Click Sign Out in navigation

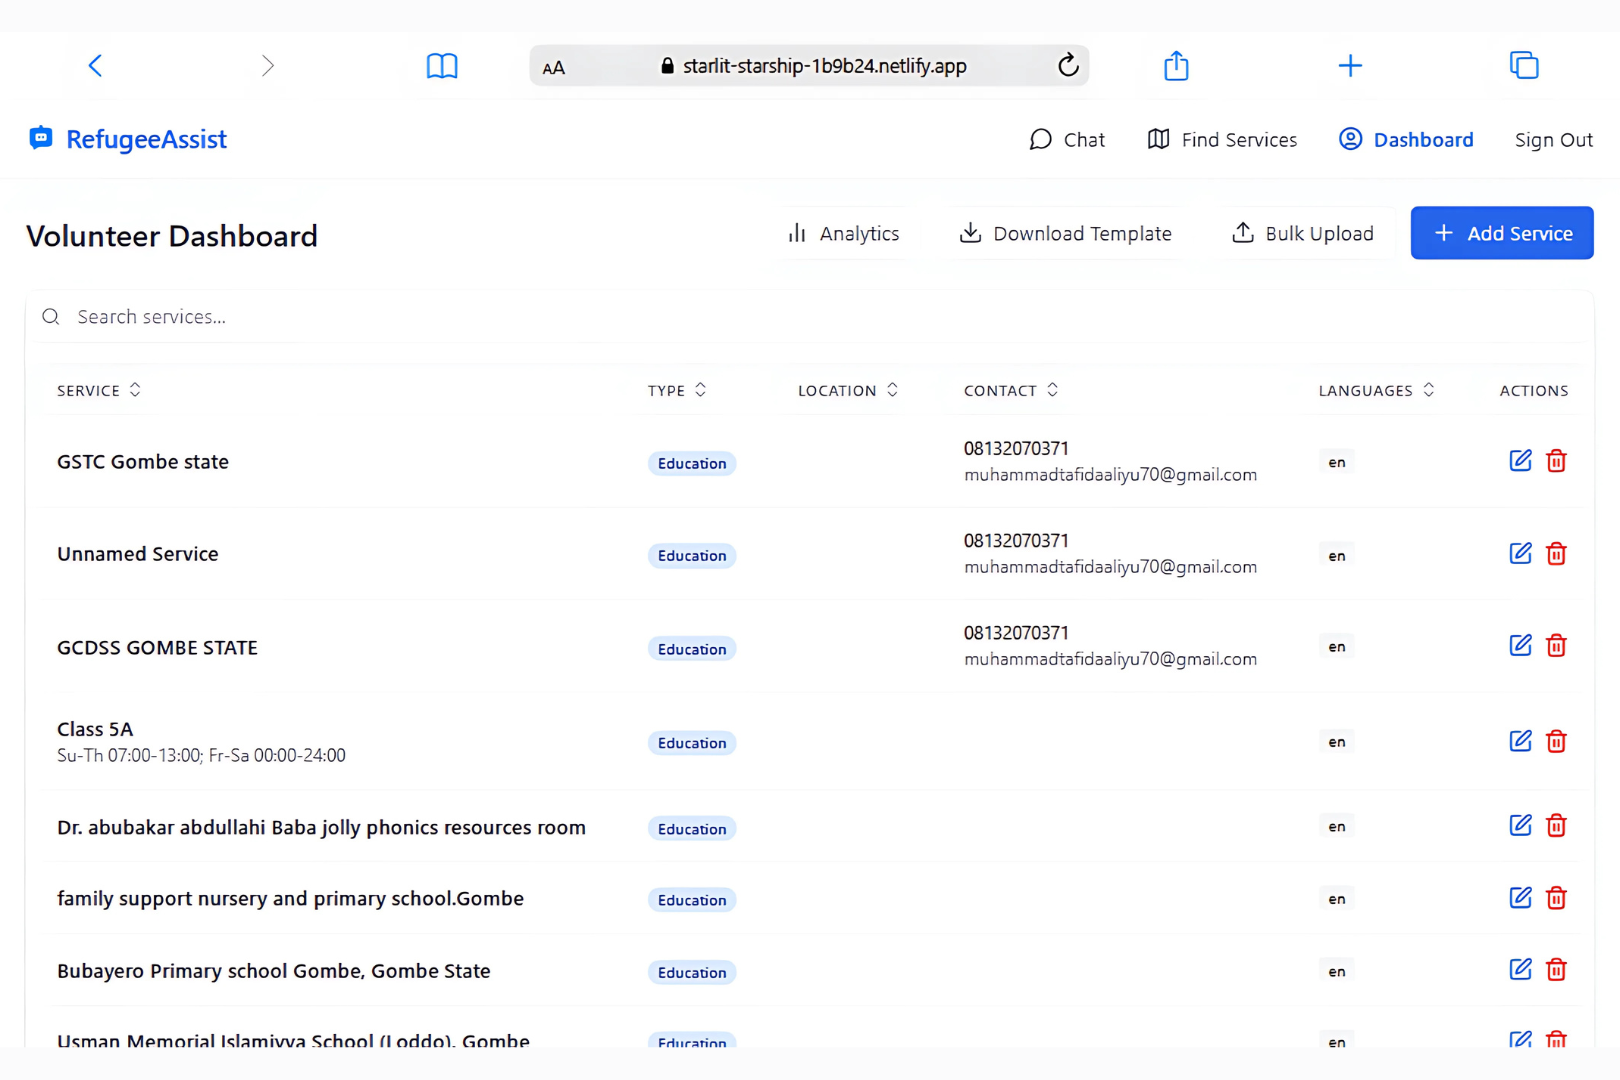pos(1553,140)
